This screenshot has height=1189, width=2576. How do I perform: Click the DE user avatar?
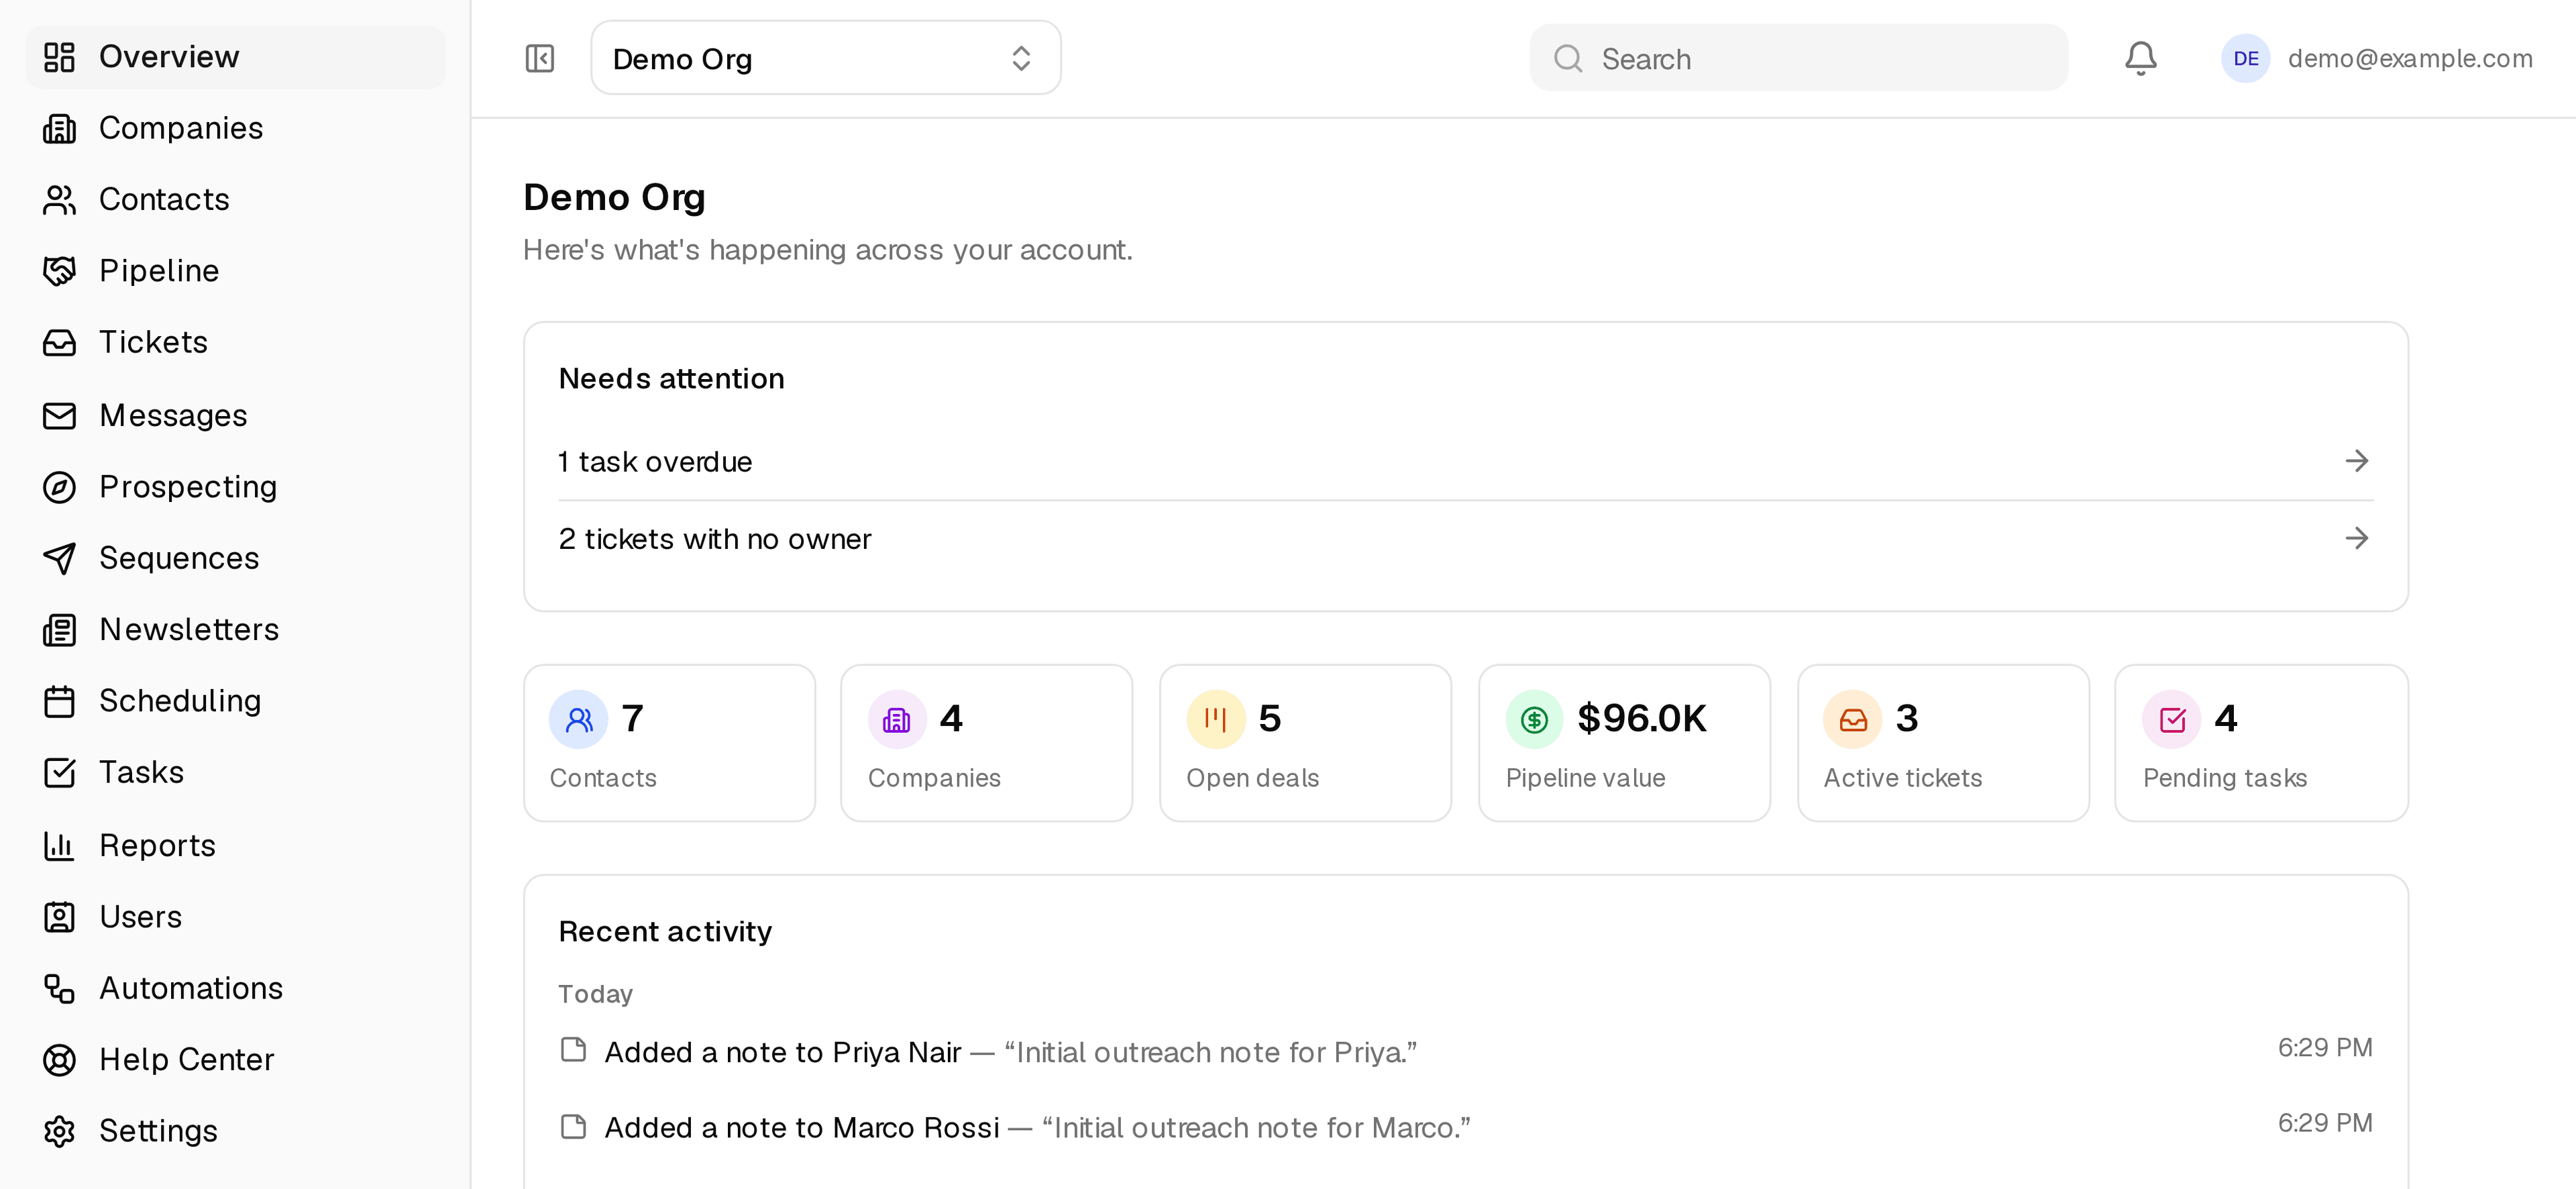pos(2245,58)
